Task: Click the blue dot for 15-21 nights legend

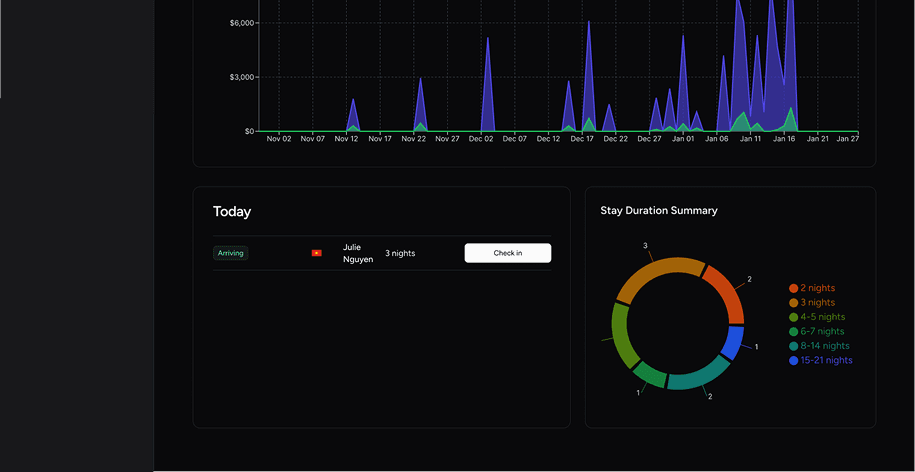Action: 794,360
